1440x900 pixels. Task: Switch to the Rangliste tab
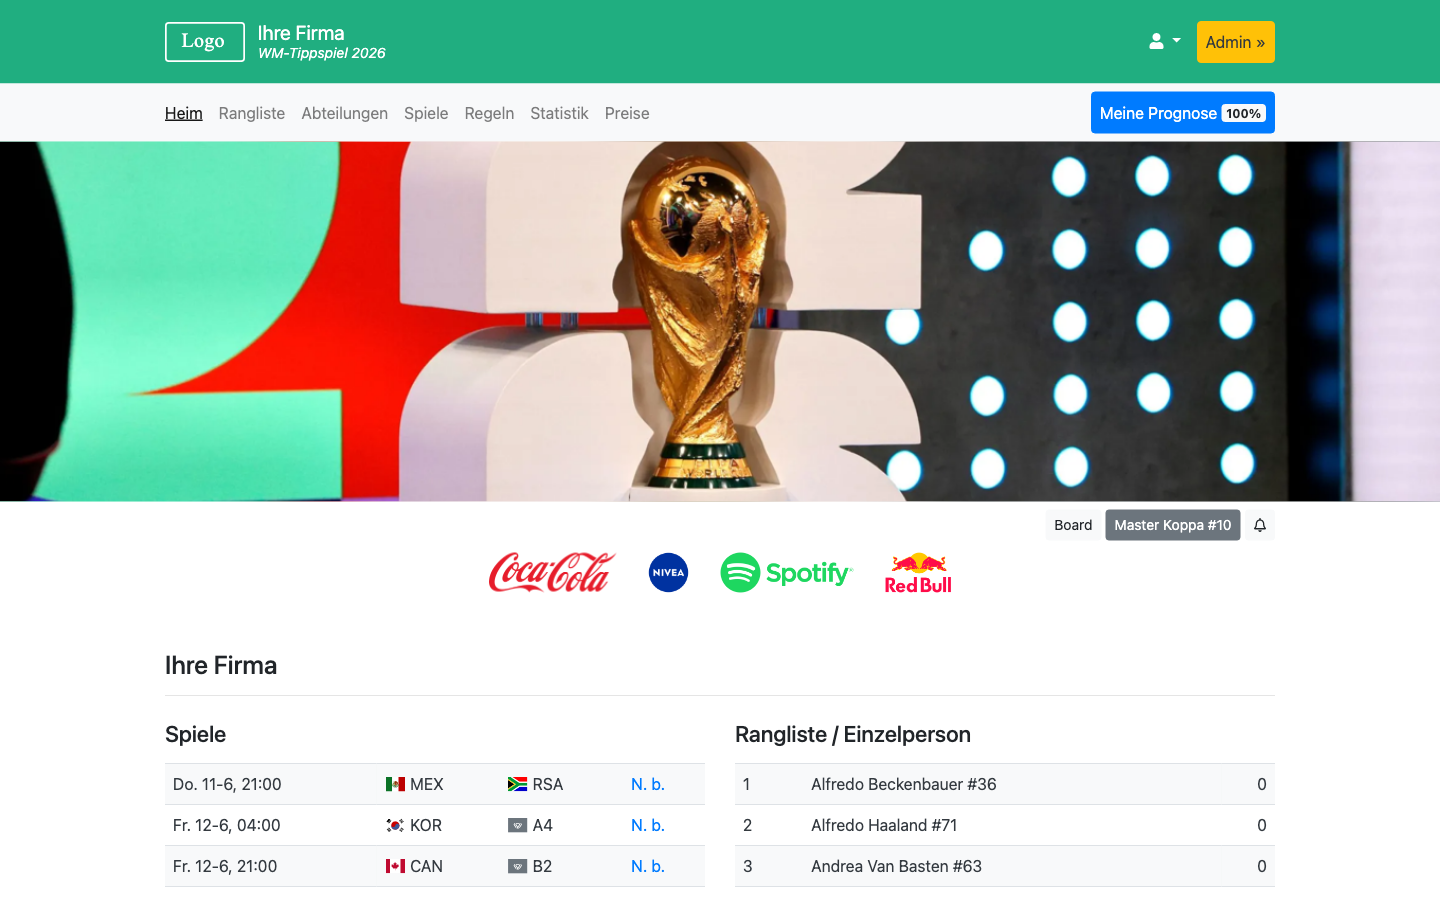251,113
